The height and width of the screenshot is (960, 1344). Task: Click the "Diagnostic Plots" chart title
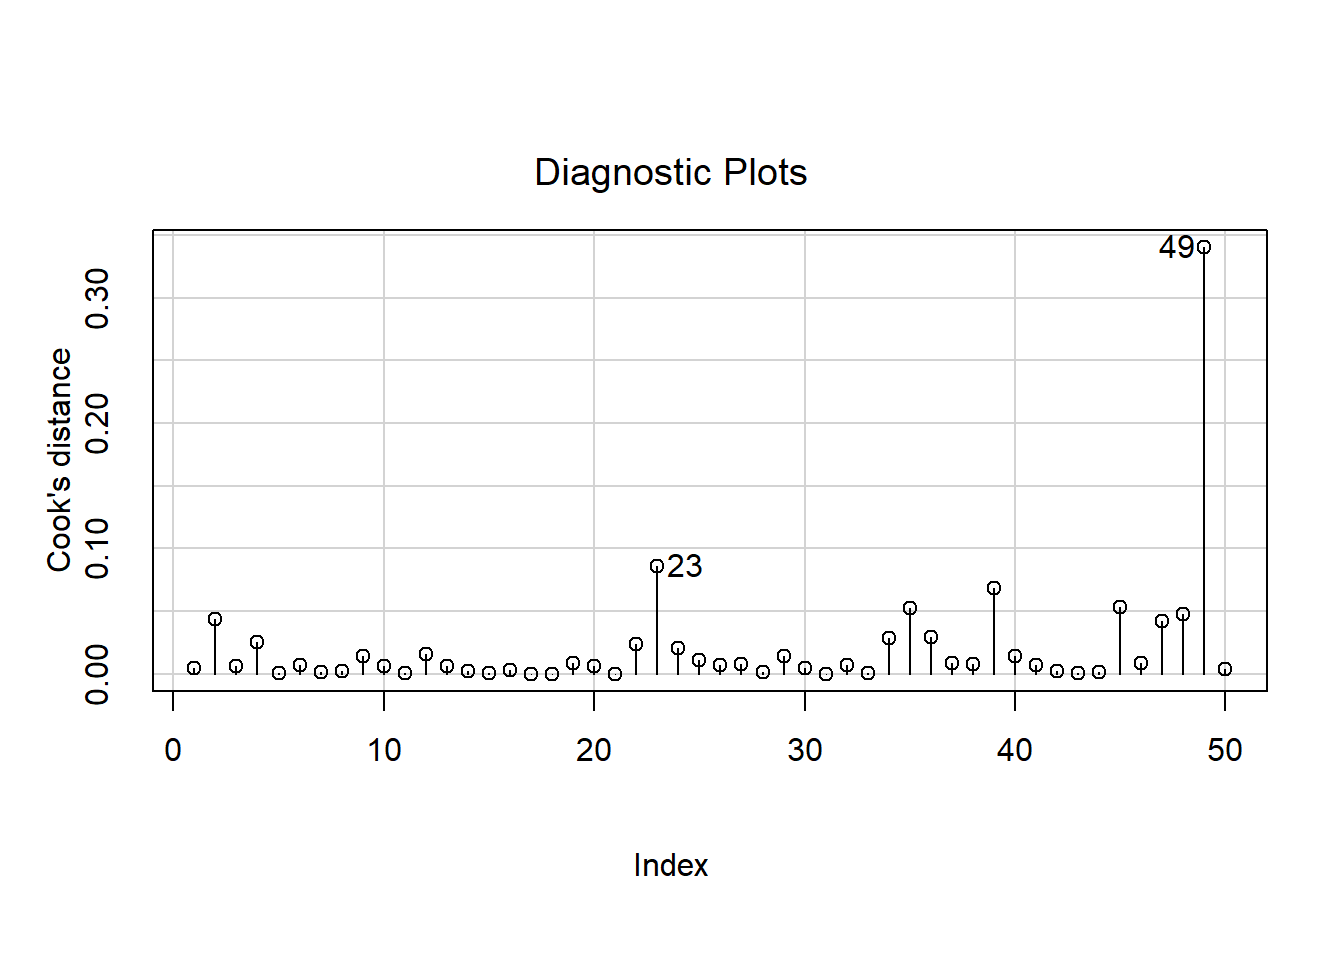click(x=670, y=173)
